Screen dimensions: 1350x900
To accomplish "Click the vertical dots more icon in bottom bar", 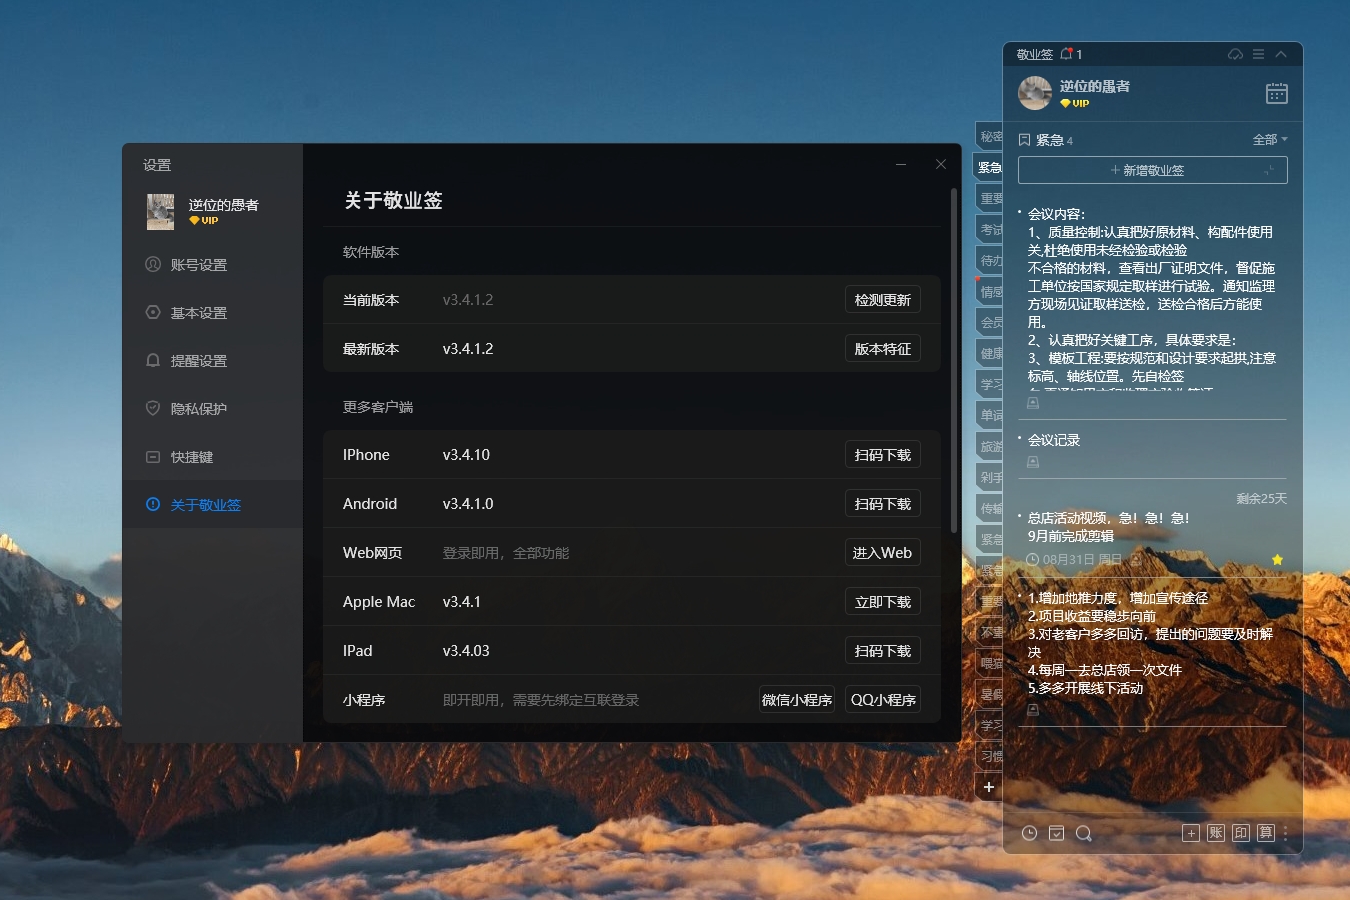I will [x=1285, y=833].
